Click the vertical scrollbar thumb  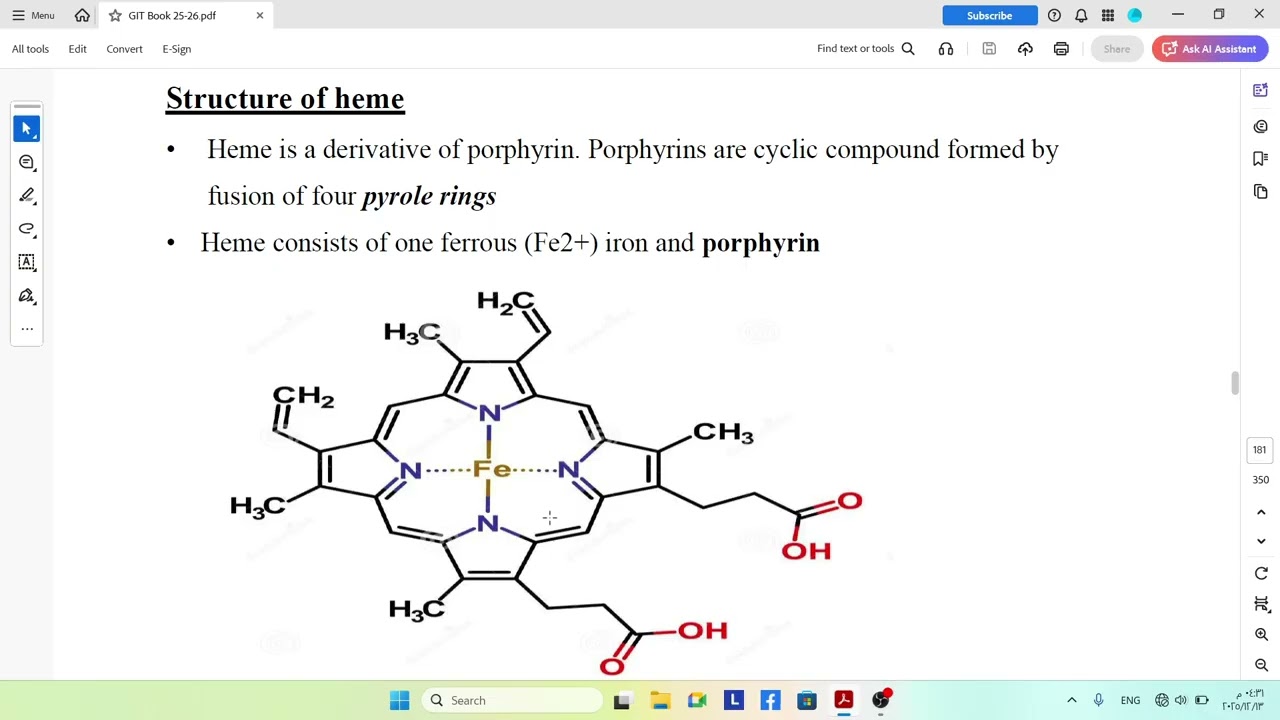coord(1235,383)
